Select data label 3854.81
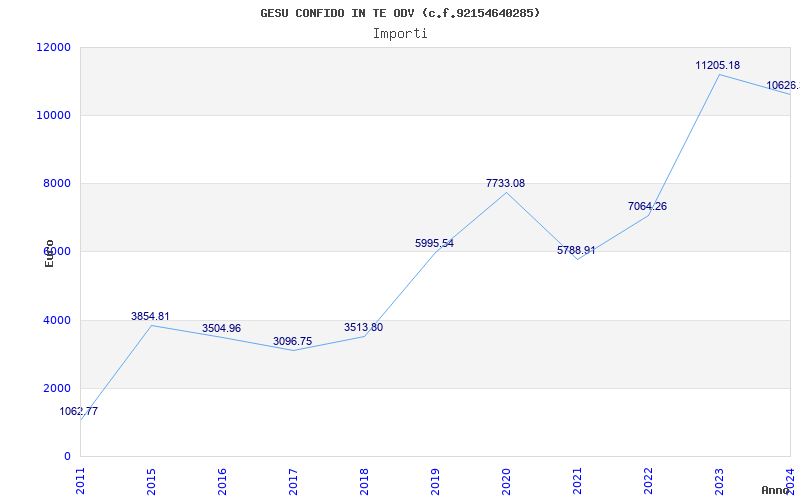The image size is (800, 500). (x=150, y=316)
